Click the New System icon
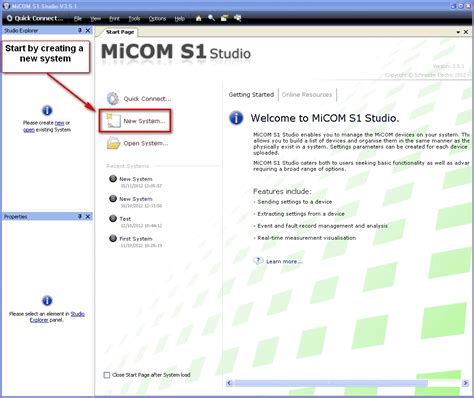 113,121
